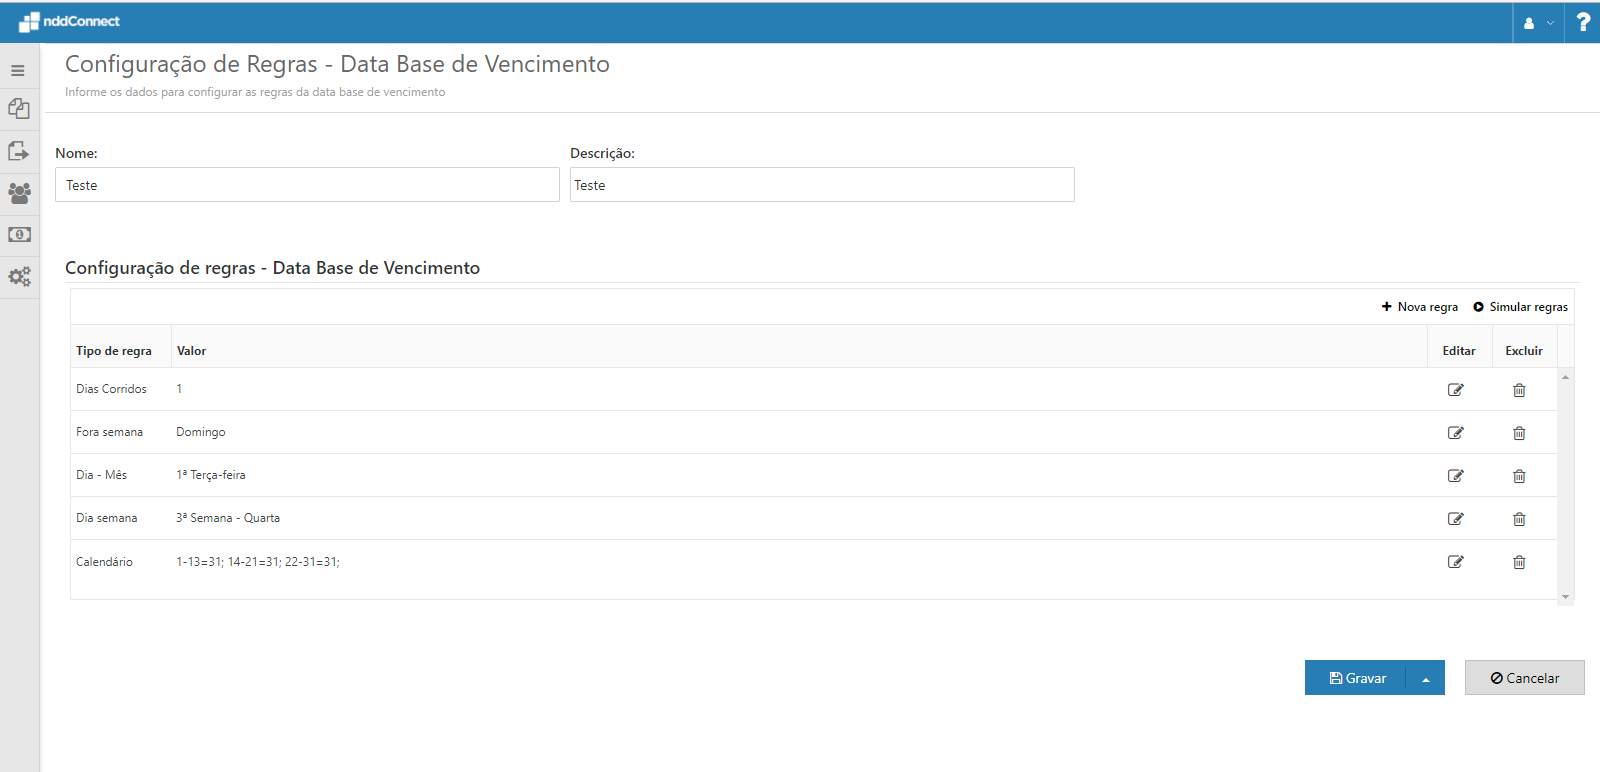Add a rule with Nova regra
This screenshot has height=772, width=1600.
point(1420,307)
